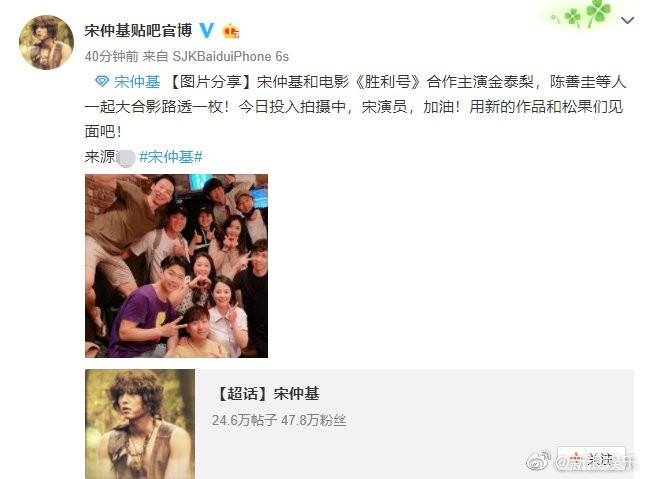This screenshot has height=479, width=645.
Task: Open the 宋仲基贴吧官博 username link
Action: point(138,30)
